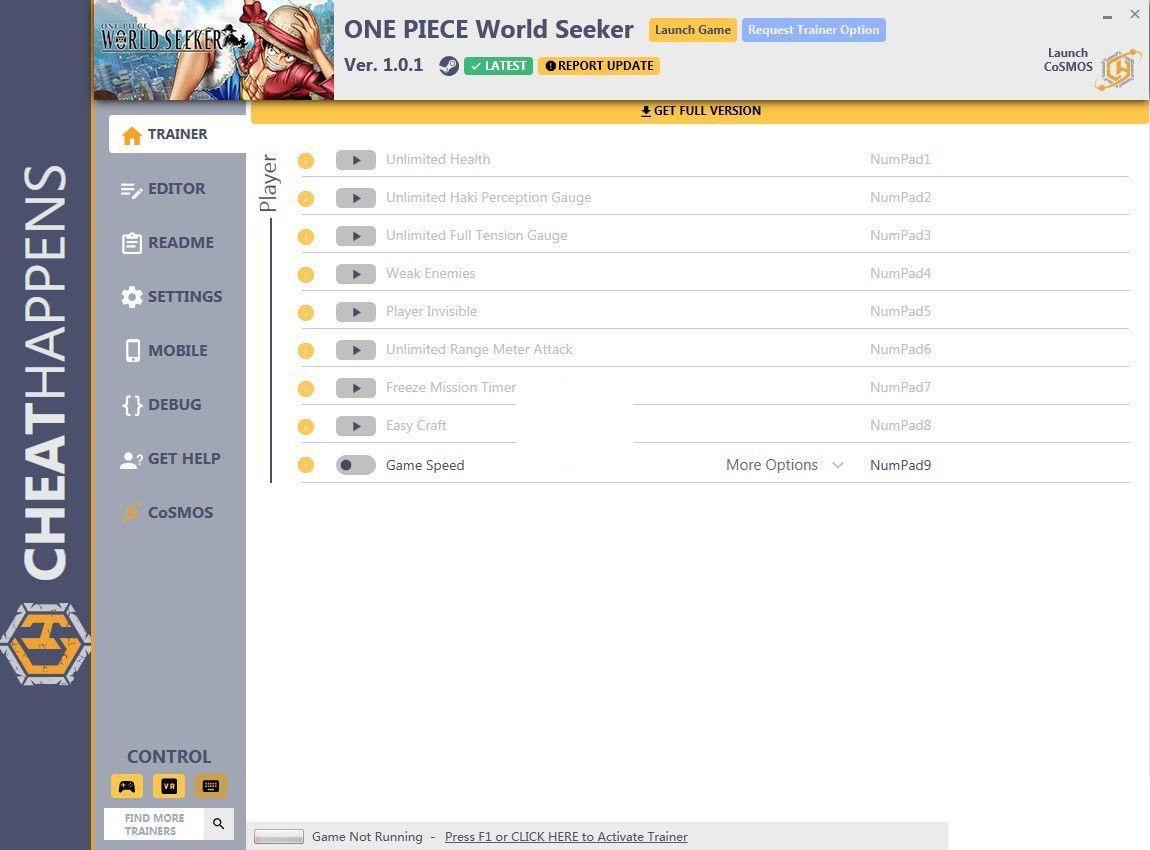Screen dimensions: 1150x850
Task: Click the info icon beside Unlimited Health
Action: (x=306, y=161)
